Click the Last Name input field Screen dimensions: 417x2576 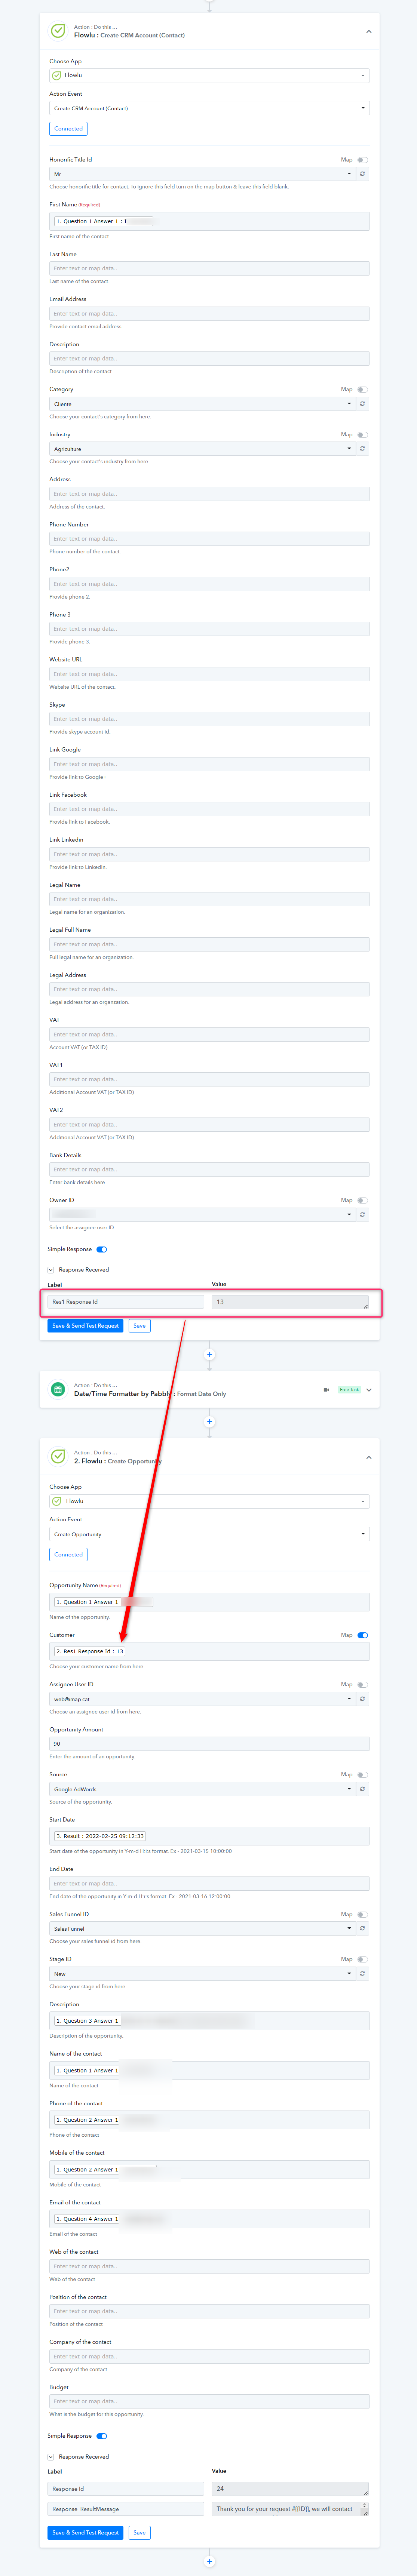(209, 268)
